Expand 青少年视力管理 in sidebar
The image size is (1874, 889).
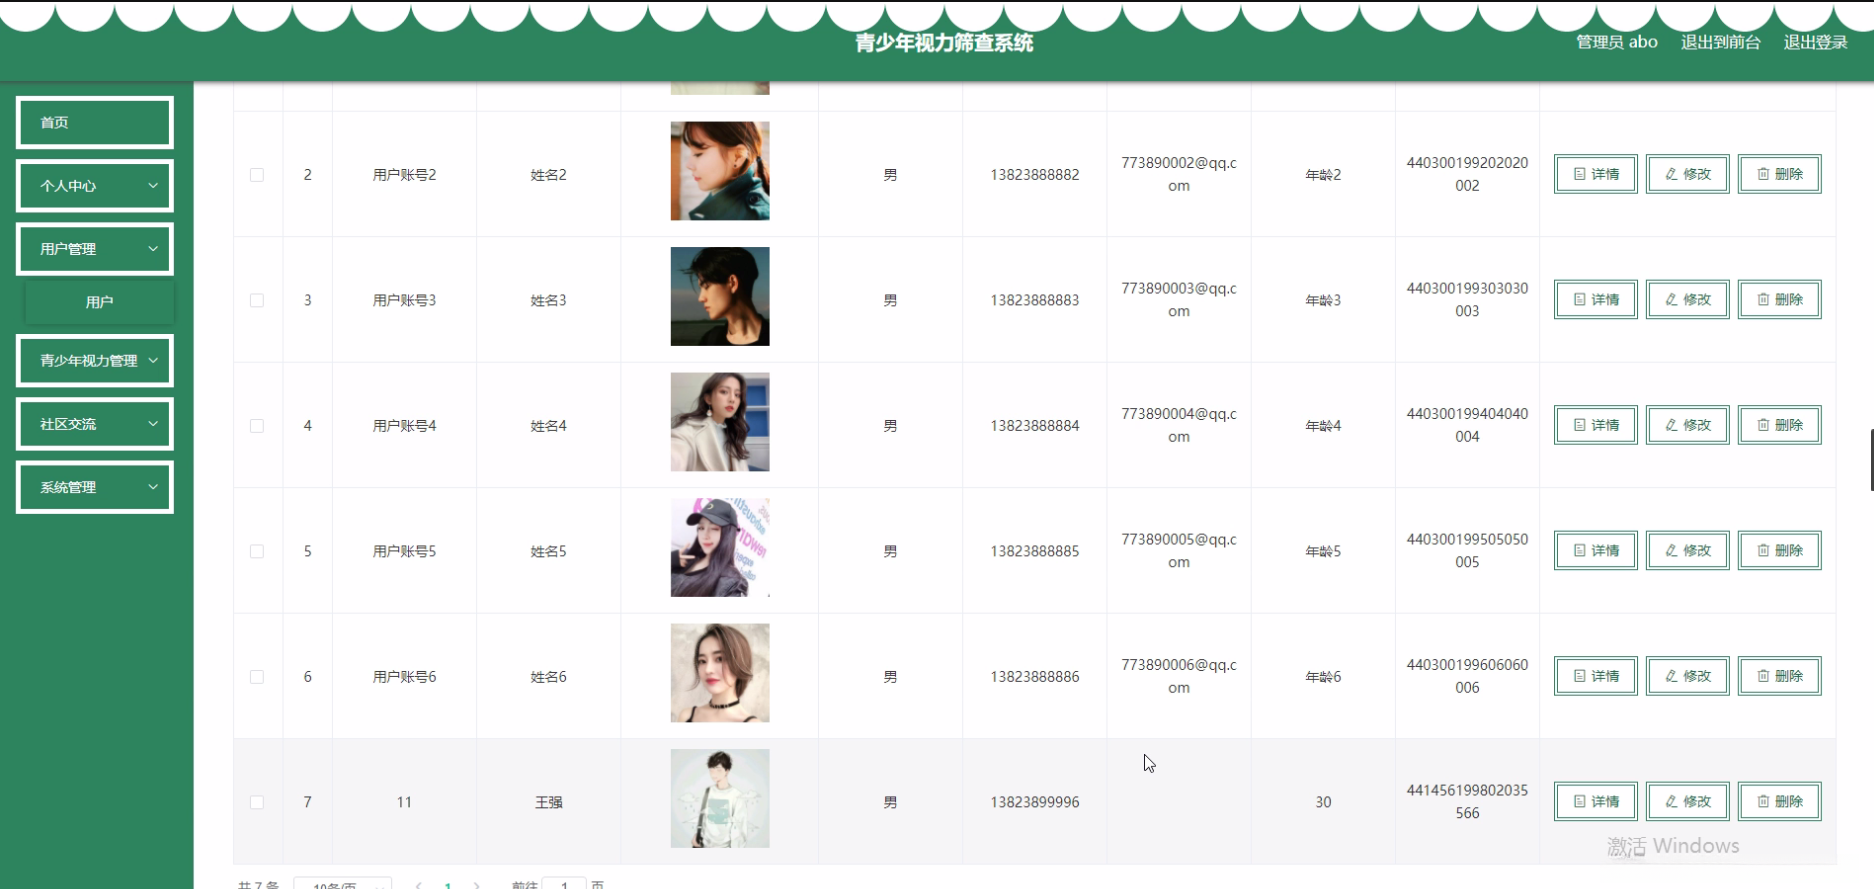click(95, 361)
